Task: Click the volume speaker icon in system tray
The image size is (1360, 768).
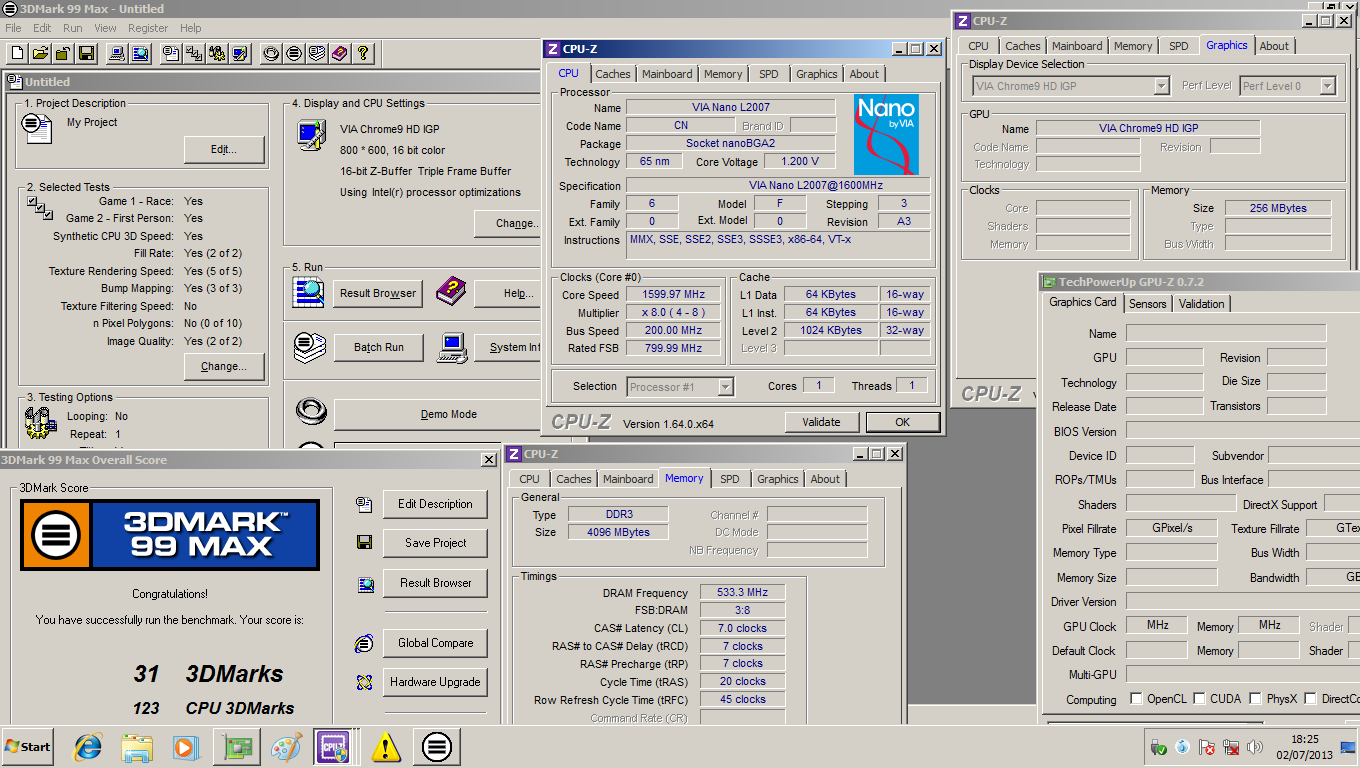Action: point(1255,747)
